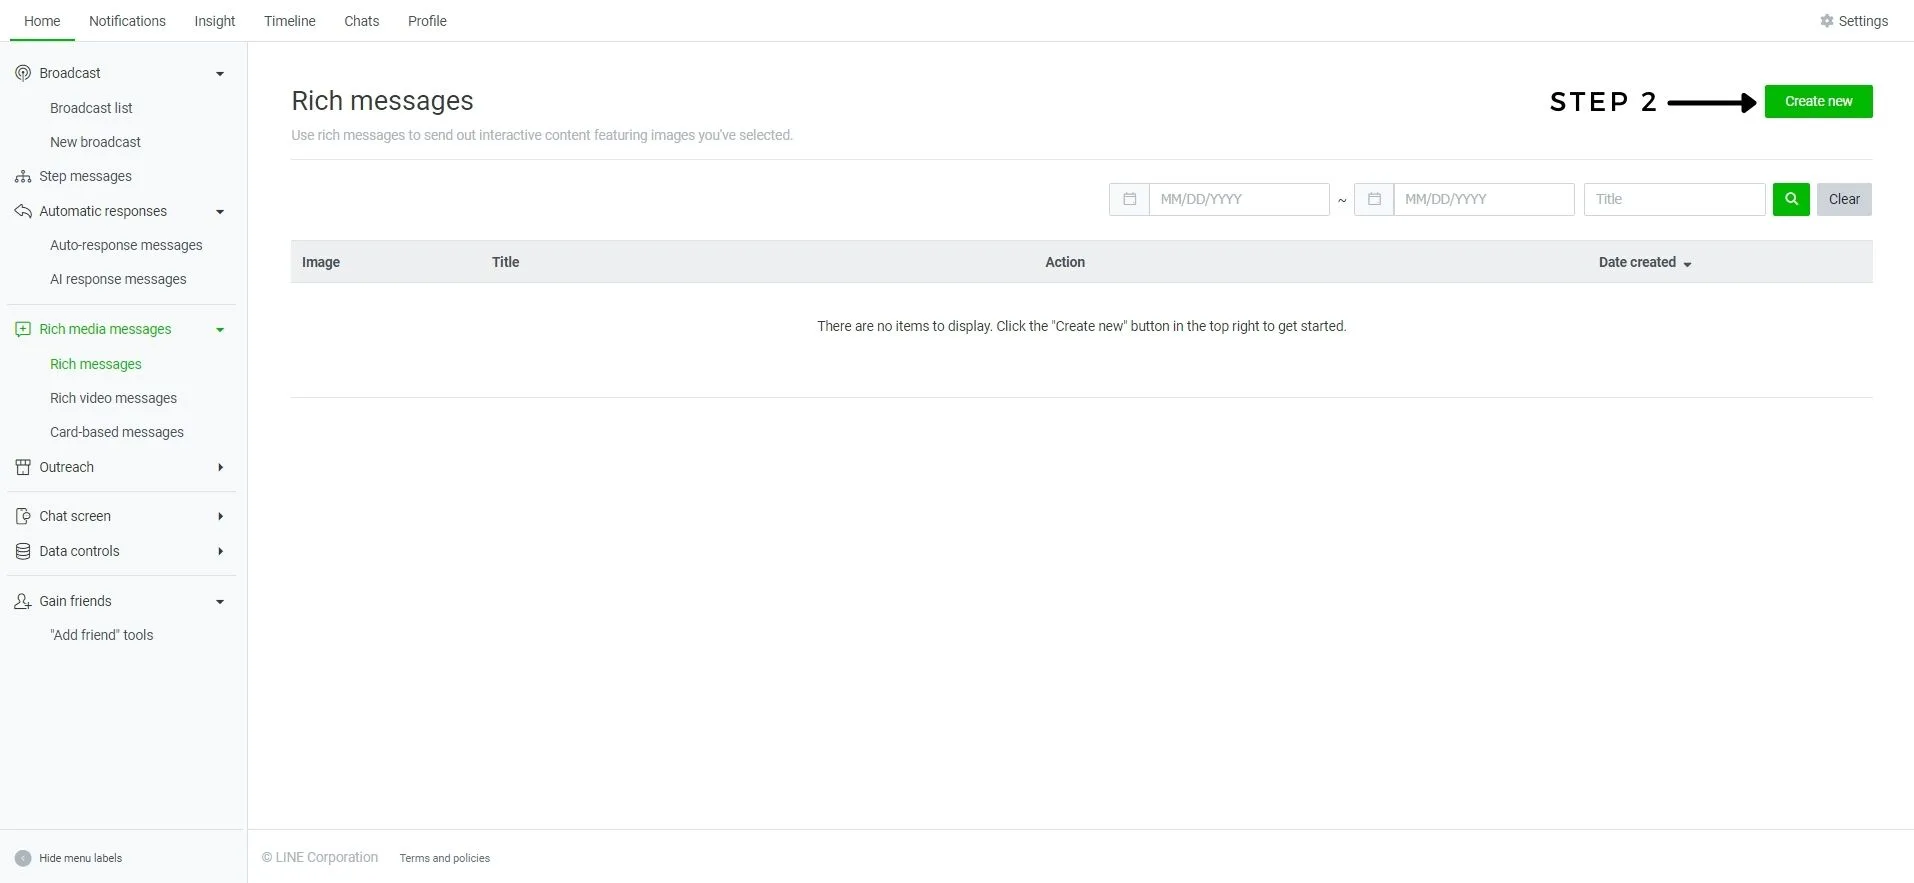
Task: Collapse the Gain friends section arrow
Action: pos(220,602)
